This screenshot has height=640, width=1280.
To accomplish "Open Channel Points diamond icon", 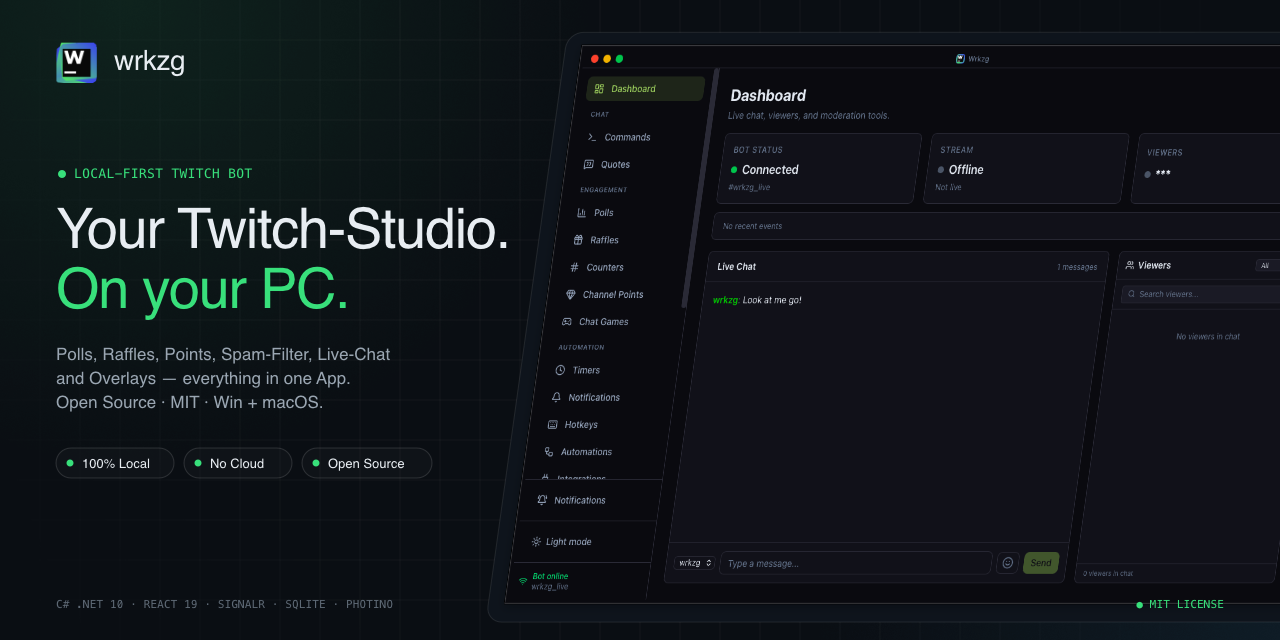I will (x=571, y=295).
